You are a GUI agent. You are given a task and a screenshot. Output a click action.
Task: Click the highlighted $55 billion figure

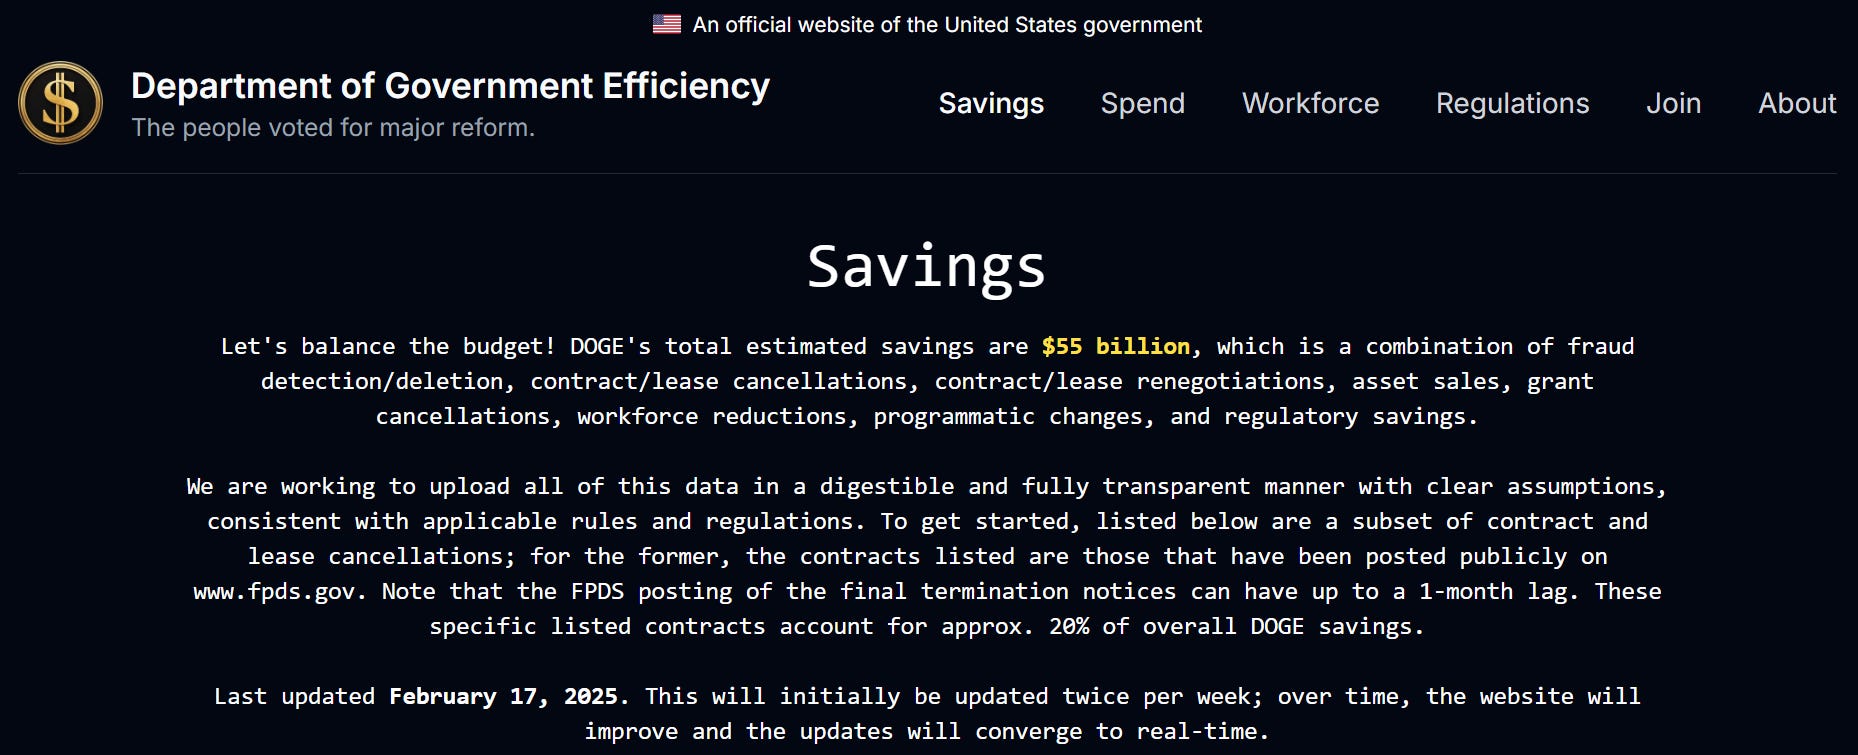(1116, 346)
